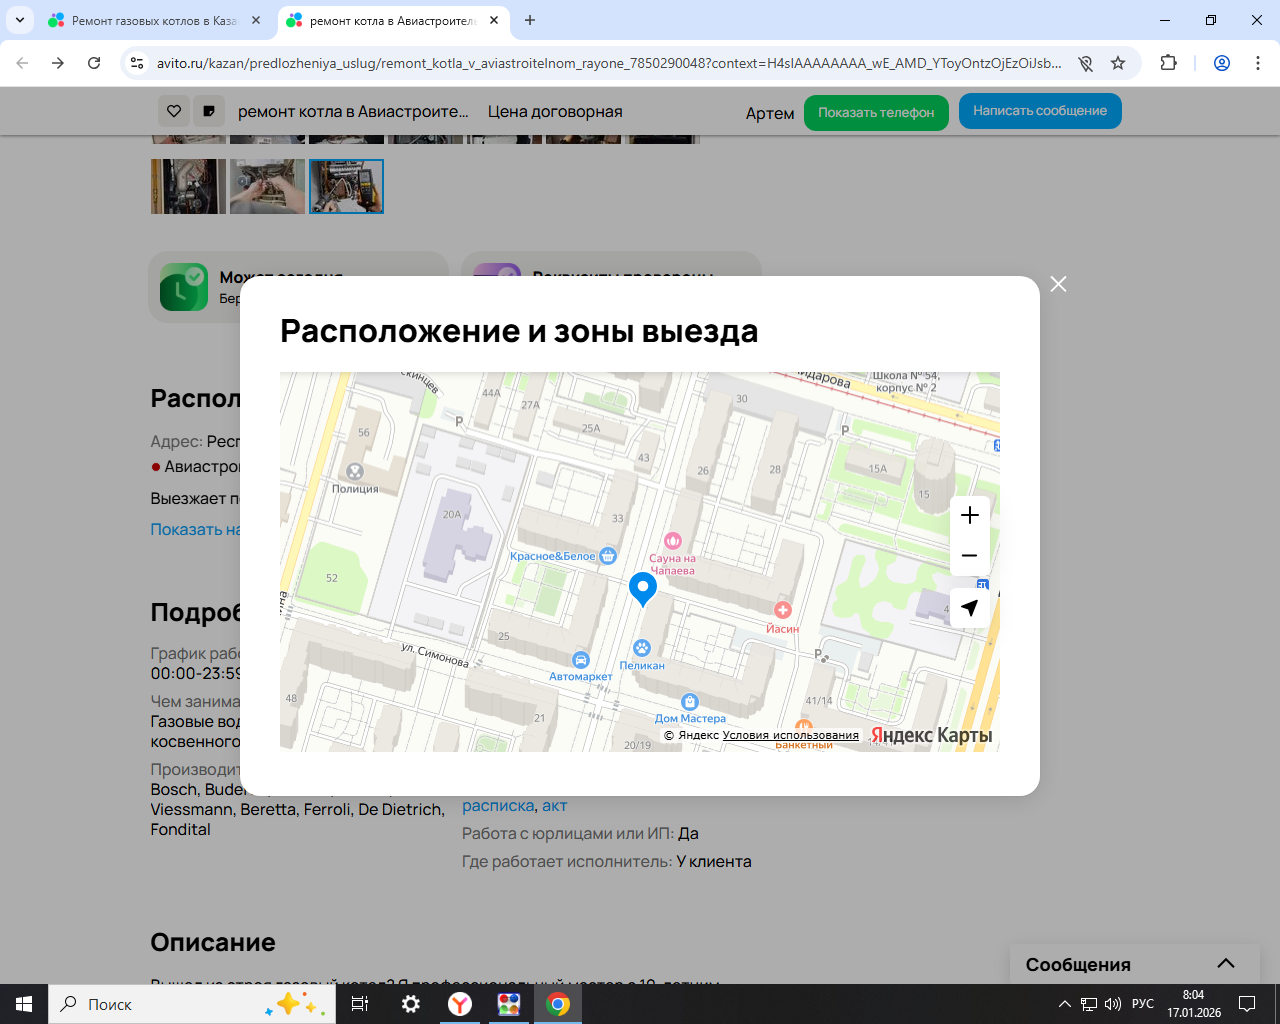Select the Пеликан pet shop marker
This screenshot has height=1024, width=1280.
tap(642, 649)
